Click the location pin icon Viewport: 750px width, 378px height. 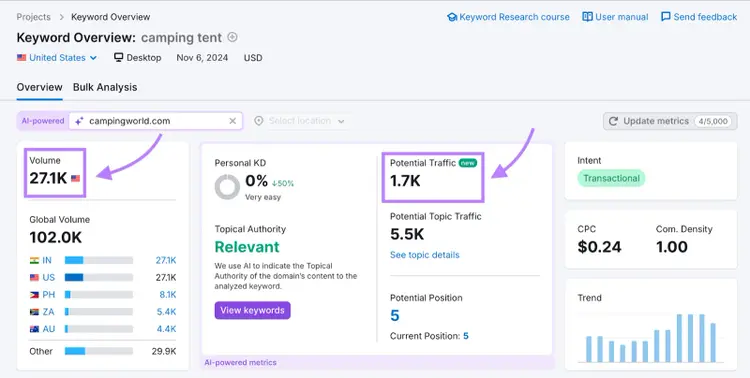click(x=259, y=121)
